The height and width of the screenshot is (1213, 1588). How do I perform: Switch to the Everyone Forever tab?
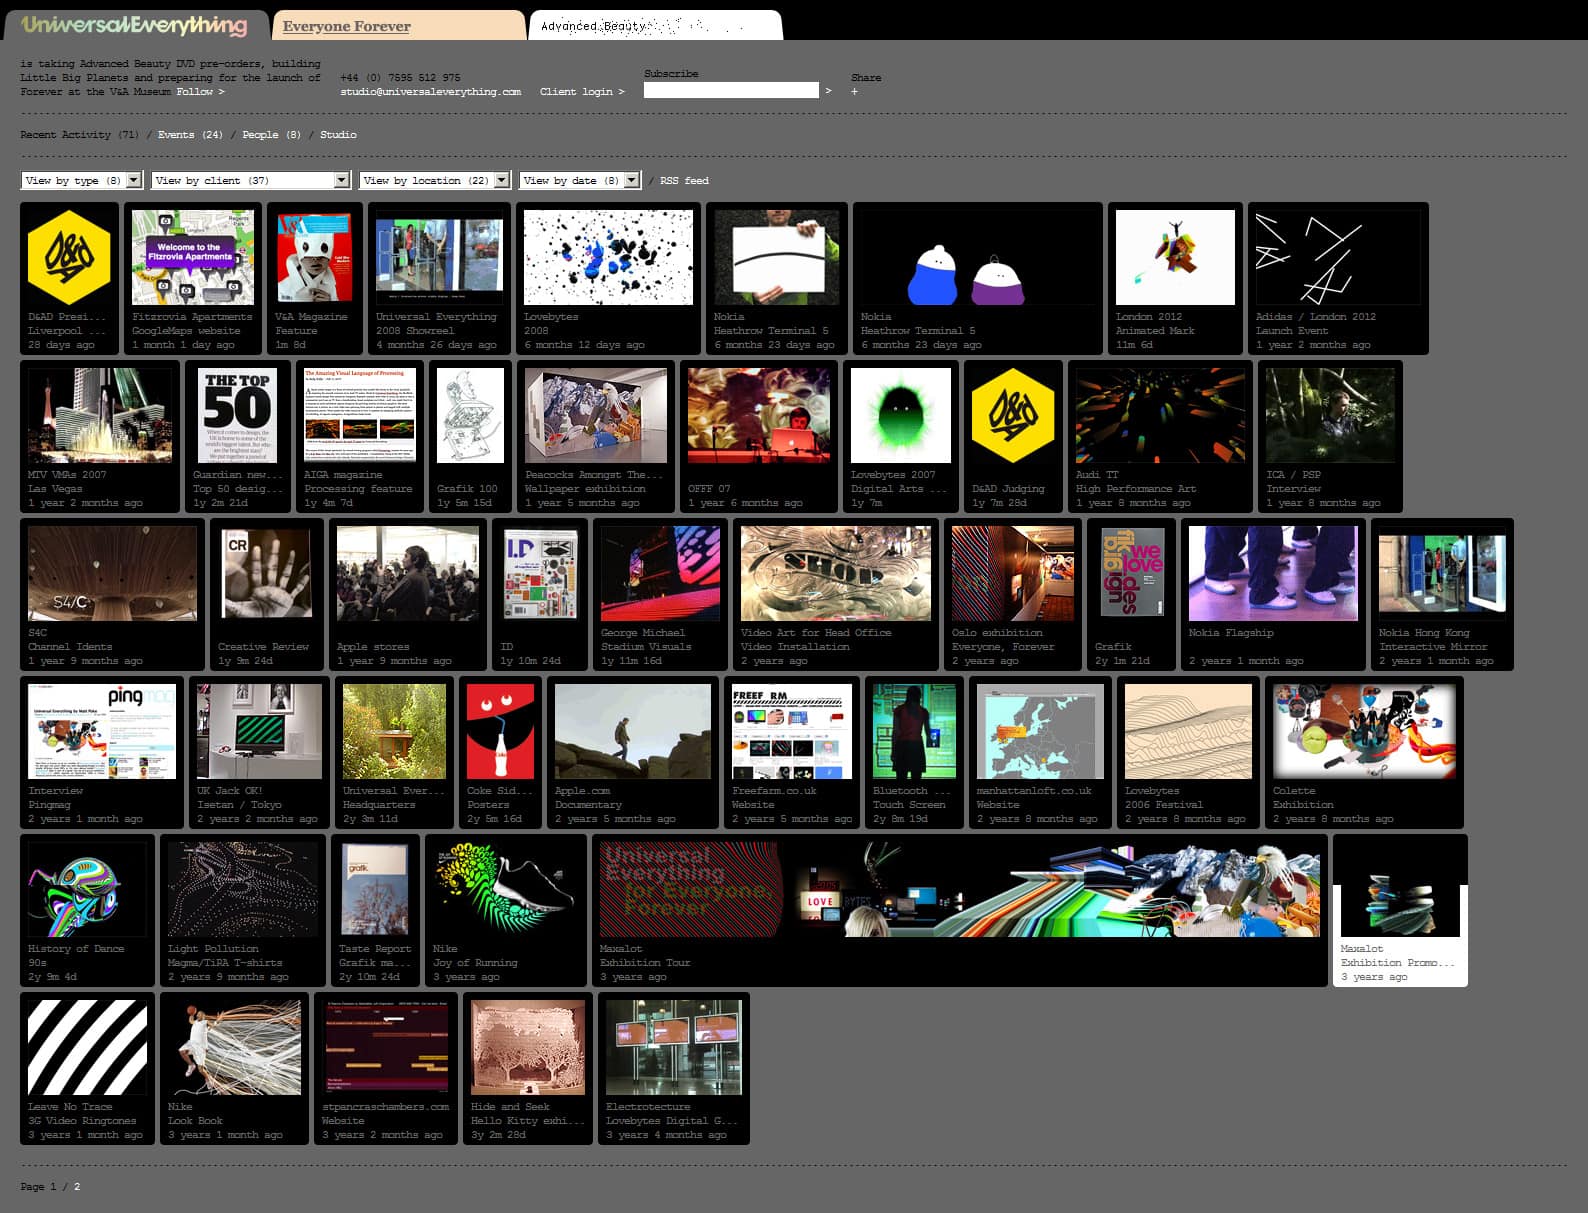pyautogui.click(x=347, y=26)
